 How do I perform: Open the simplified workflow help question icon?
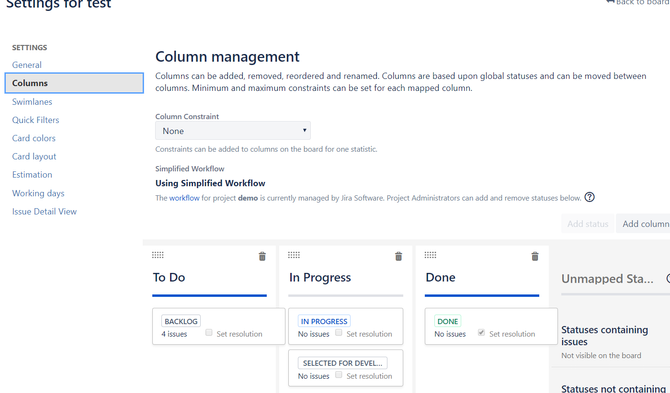[x=589, y=197]
